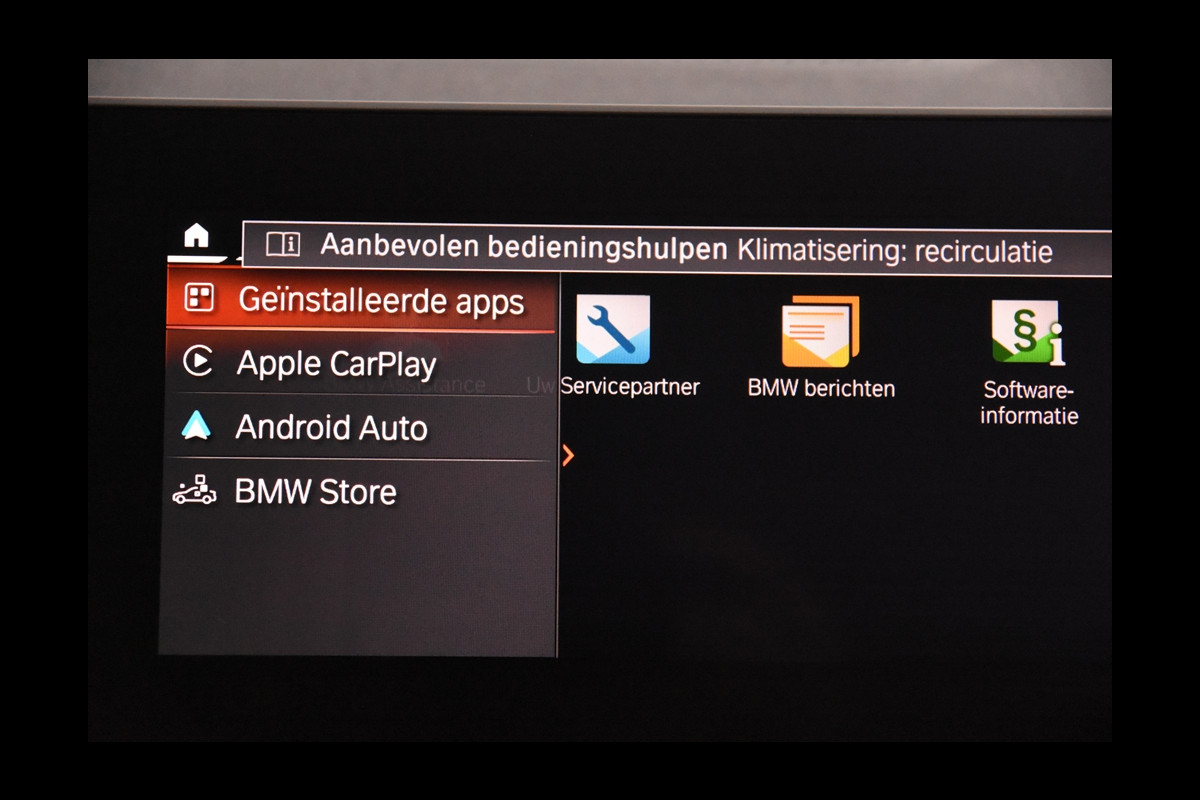Click the Apple CarPlay play-circle icon
This screenshot has width=1200, height=800.
pos(198,361)
